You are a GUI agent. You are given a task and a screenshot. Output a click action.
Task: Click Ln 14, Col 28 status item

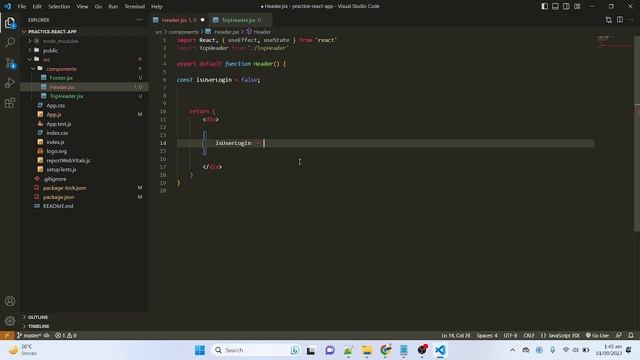tap(456, 336)
